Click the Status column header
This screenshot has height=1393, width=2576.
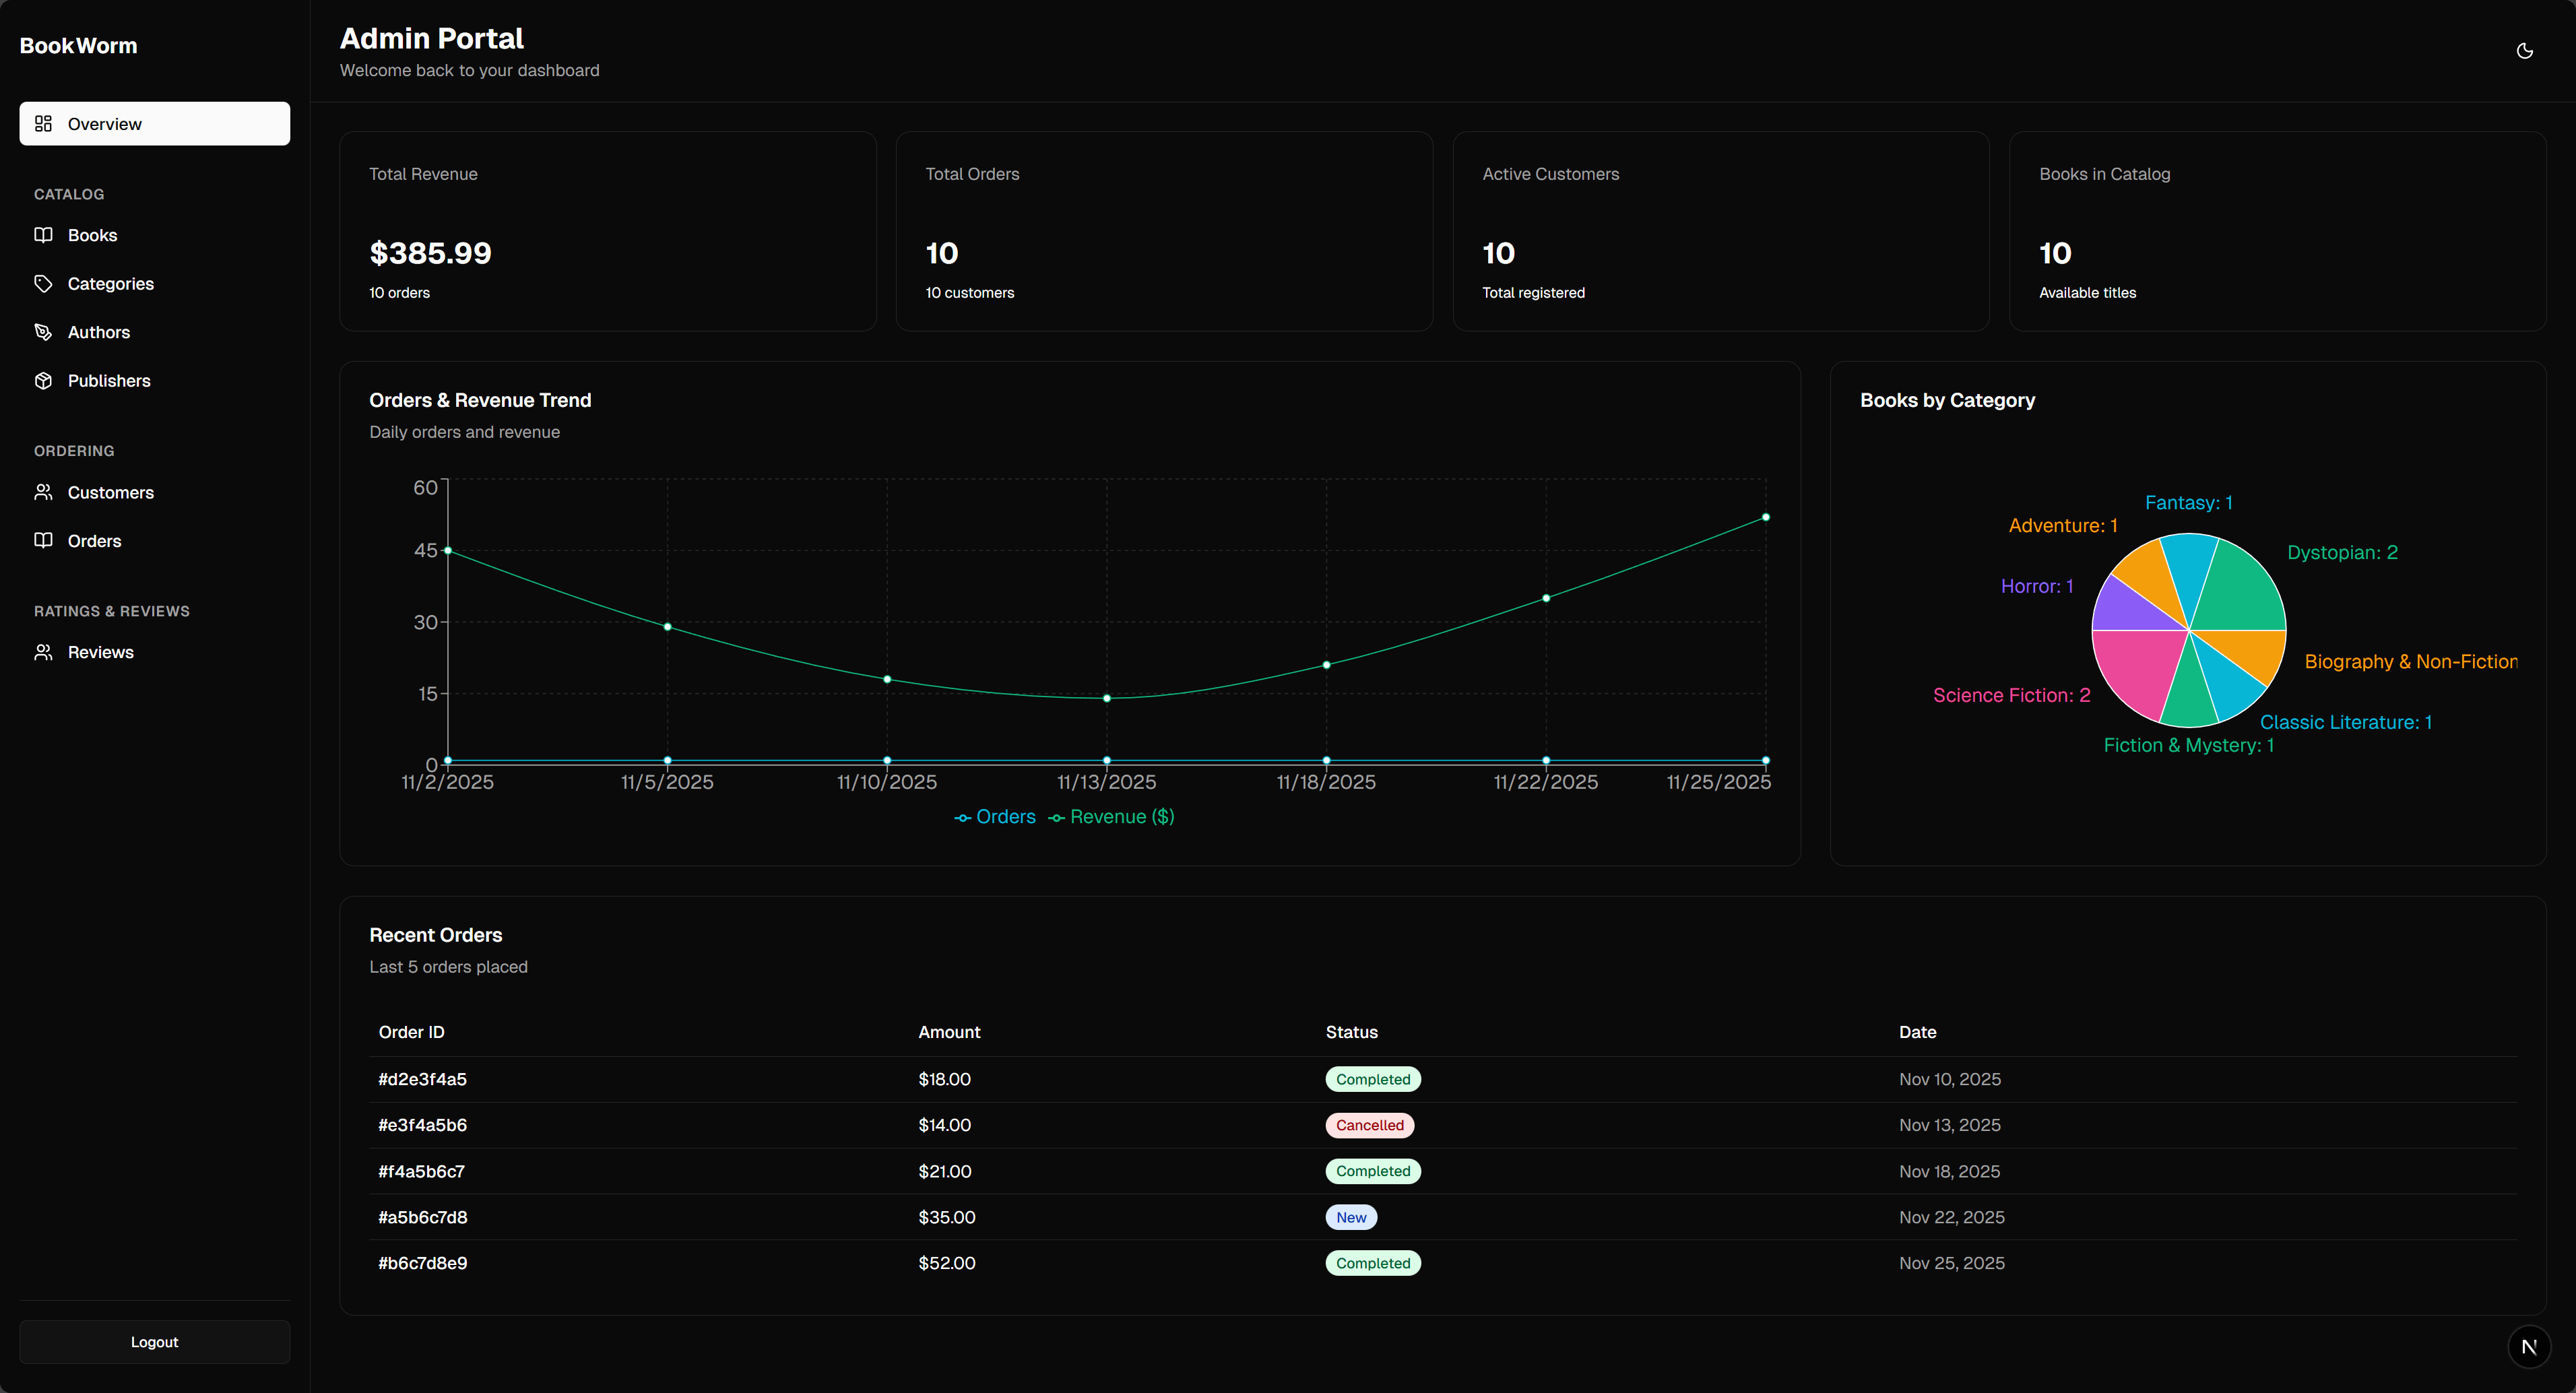1352,1033
